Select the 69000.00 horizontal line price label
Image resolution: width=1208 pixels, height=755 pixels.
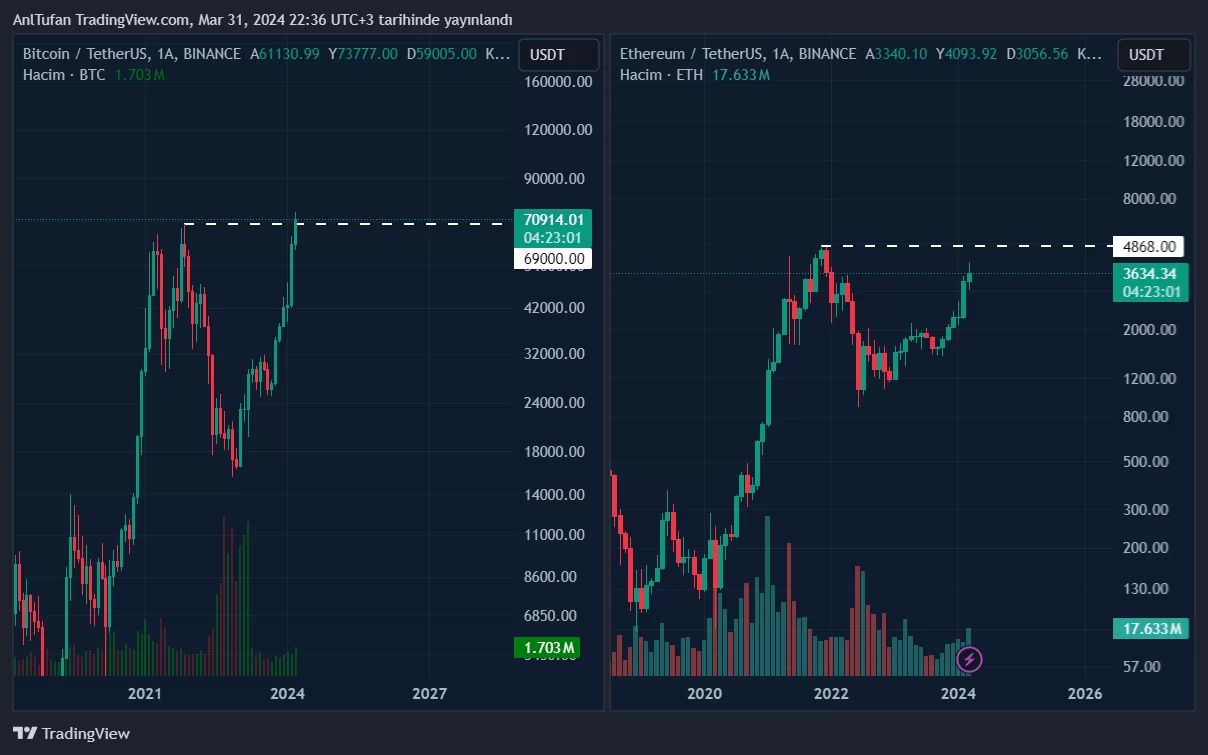click(553, 259)
